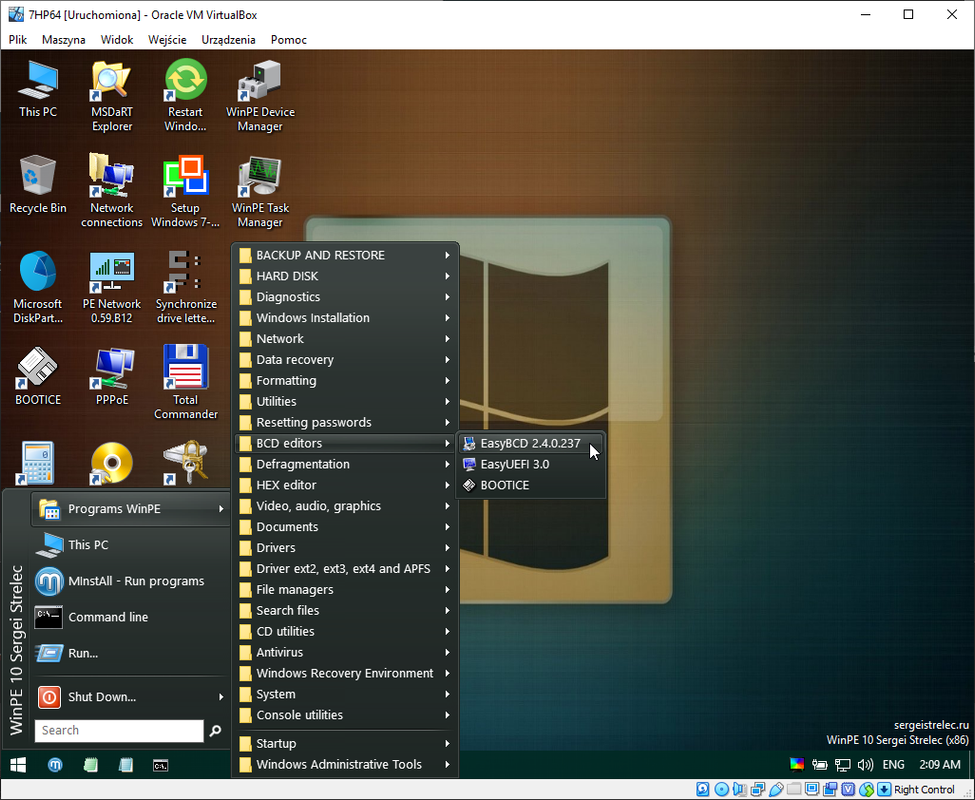Open Formatting folder in menu
The height and width of the screenshot is (800, 975).
(345, 380)
